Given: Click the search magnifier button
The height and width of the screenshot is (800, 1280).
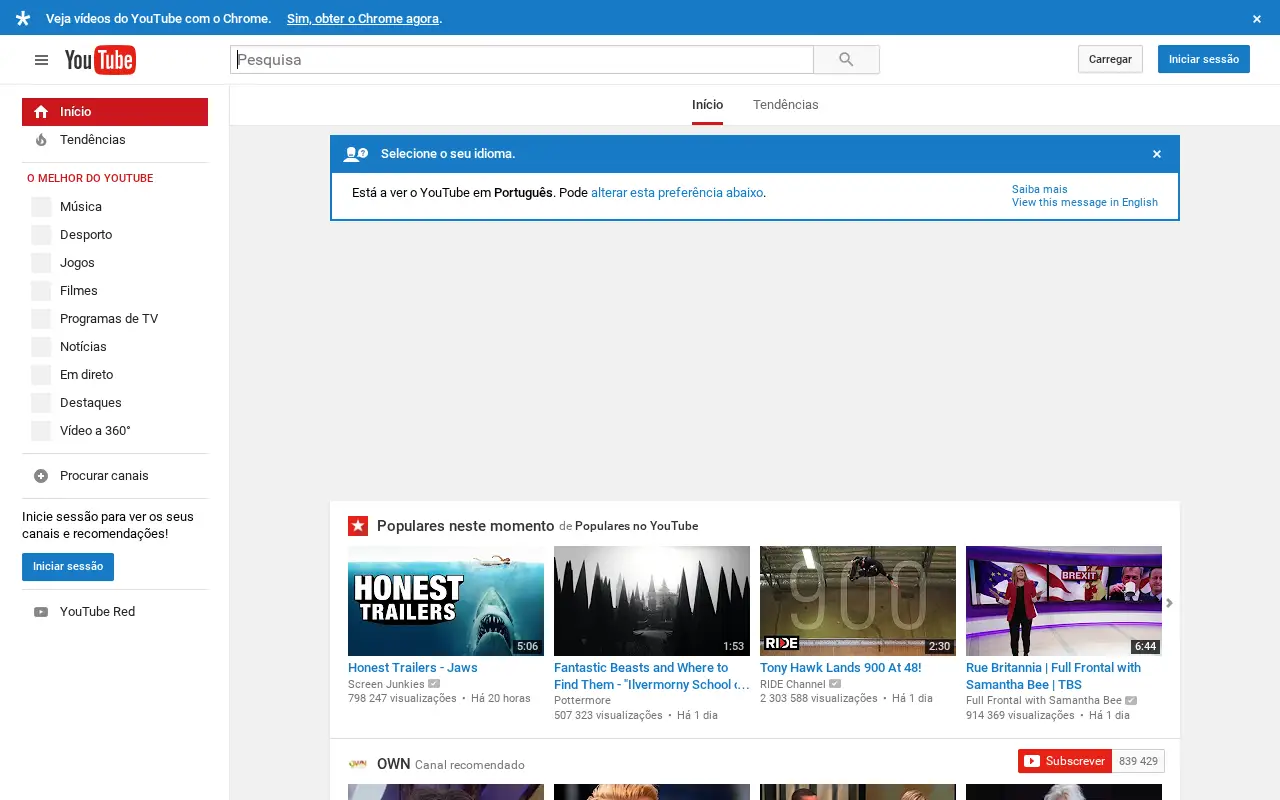Looking at the screenshot, I should 846,60.
